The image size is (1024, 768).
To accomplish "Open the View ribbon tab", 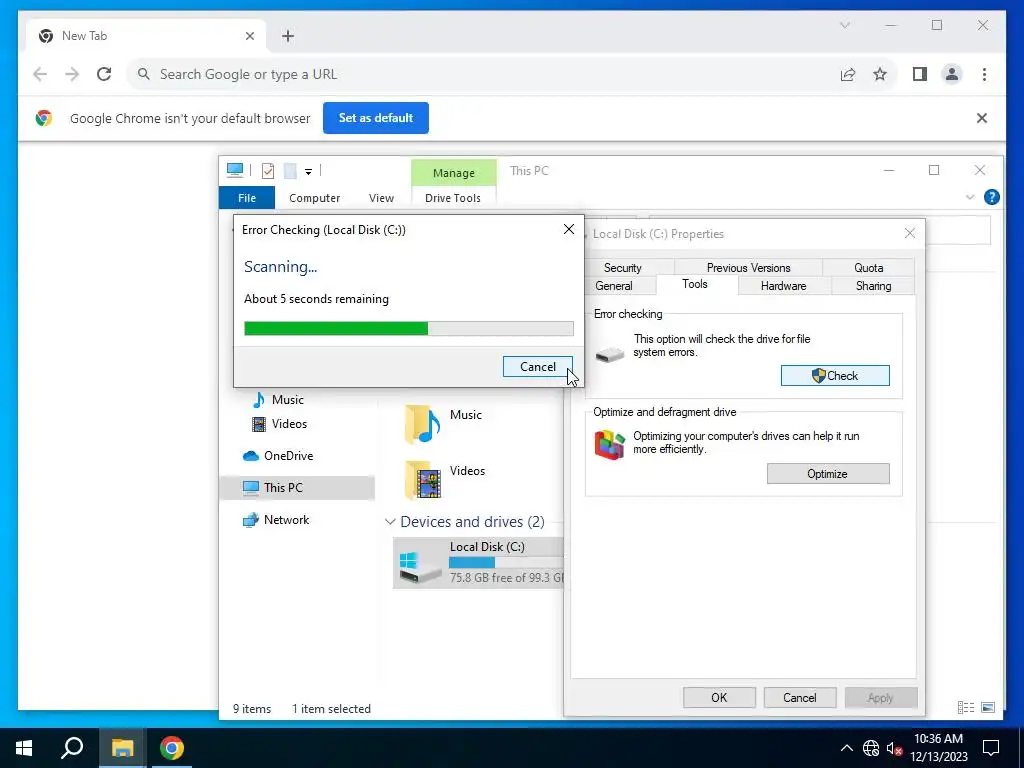I will pos(381,198).
